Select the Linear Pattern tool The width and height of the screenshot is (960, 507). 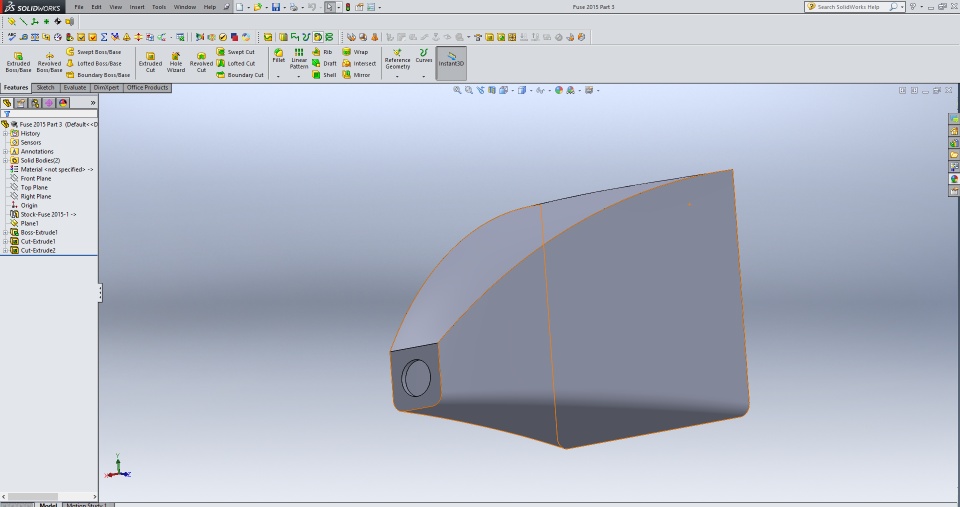pyautogui.click(x=299, y=59)
